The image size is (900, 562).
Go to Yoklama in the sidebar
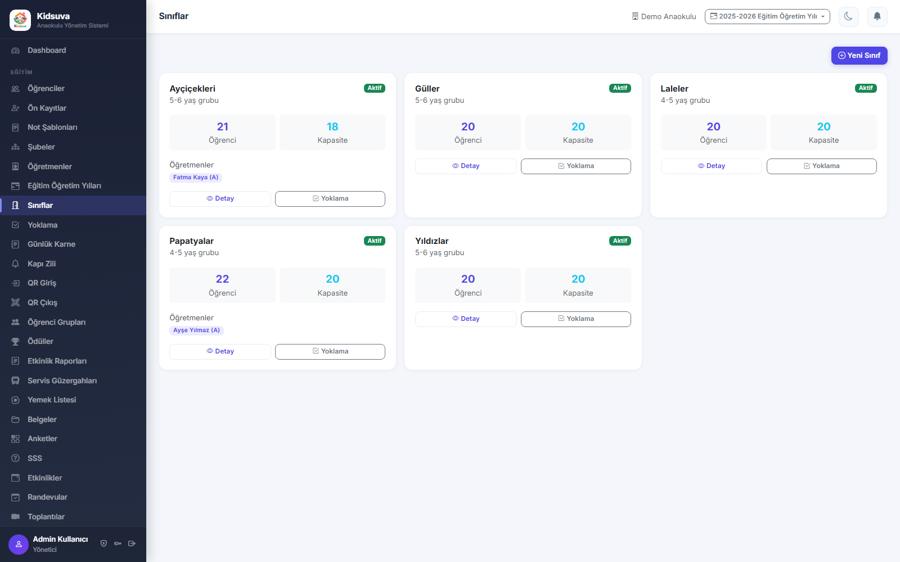[73, 225]
